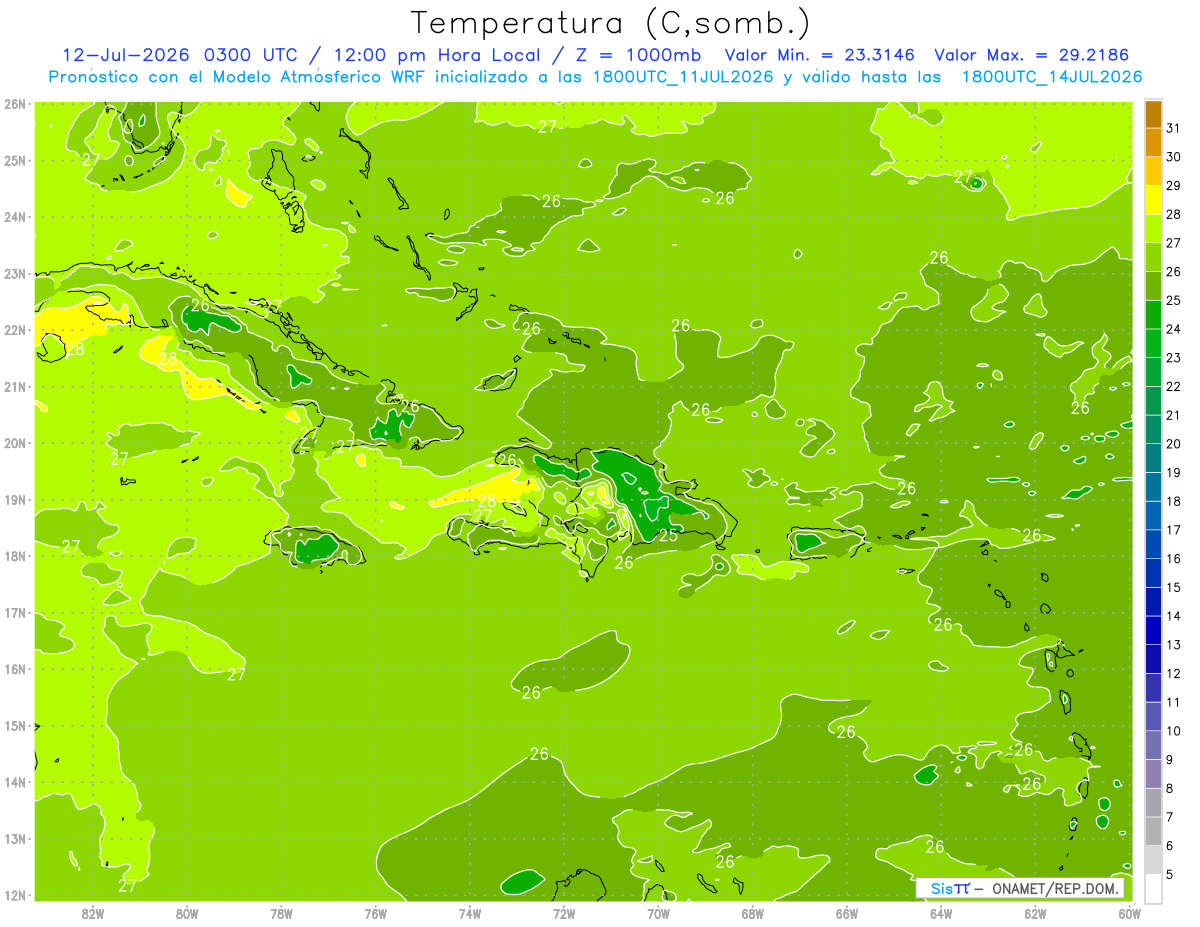Screen dimensions: 1200x927
Task: Click the "72W" longitude axis label
Action: click(x=564, y=912)
